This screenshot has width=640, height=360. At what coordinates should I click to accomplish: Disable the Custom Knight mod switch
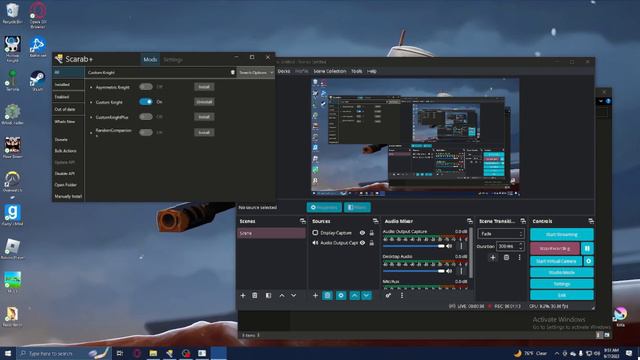tap(146, 102)
